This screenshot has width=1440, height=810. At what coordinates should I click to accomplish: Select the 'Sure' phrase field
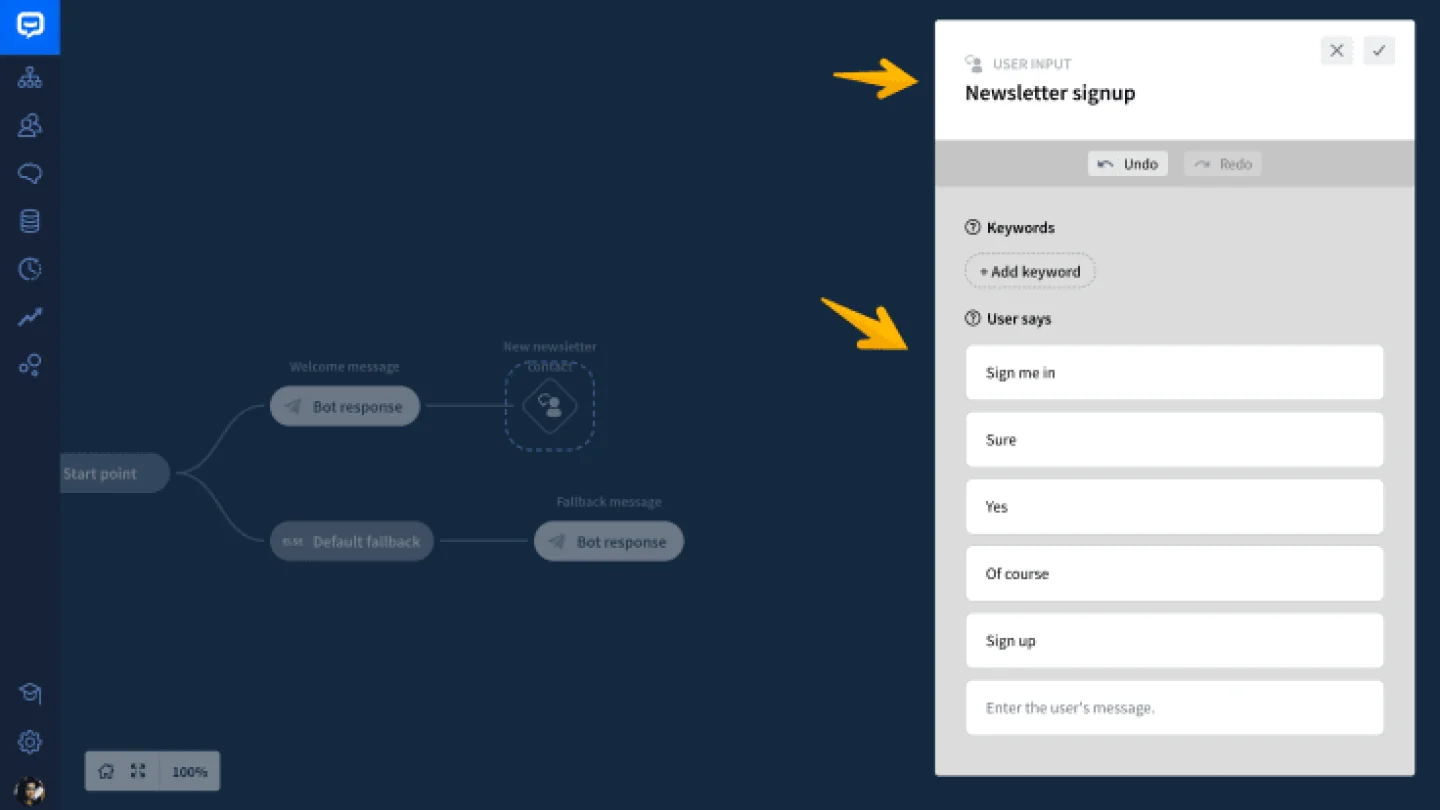click(x=1175, y=439)
